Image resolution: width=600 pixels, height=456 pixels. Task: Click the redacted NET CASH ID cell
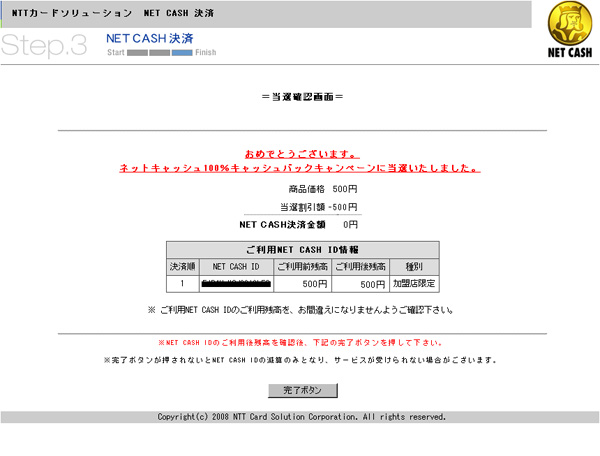[236, 284]
